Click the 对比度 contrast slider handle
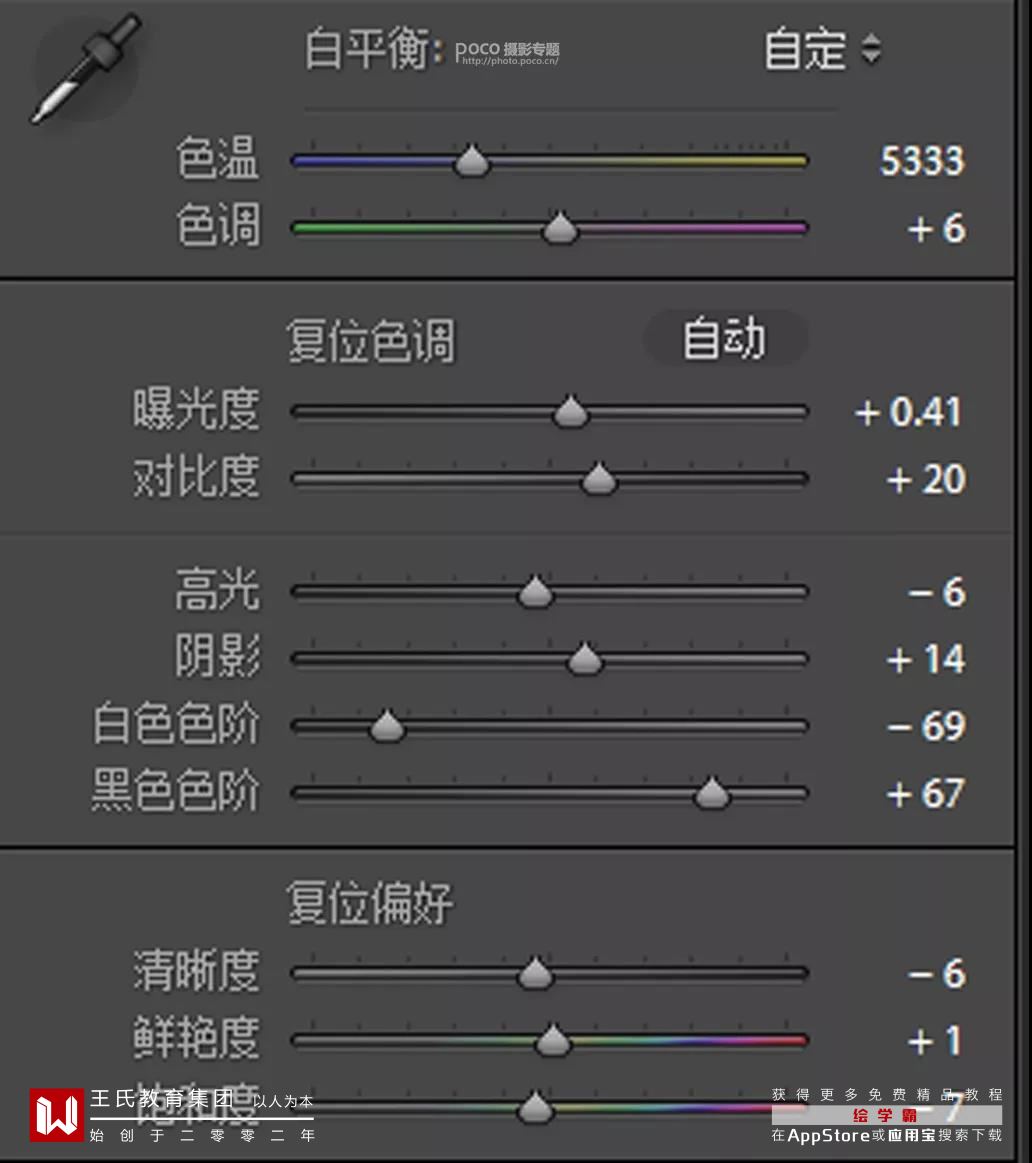The height and width of the screenshot is (1163, 1032). [x=599, y=480]
